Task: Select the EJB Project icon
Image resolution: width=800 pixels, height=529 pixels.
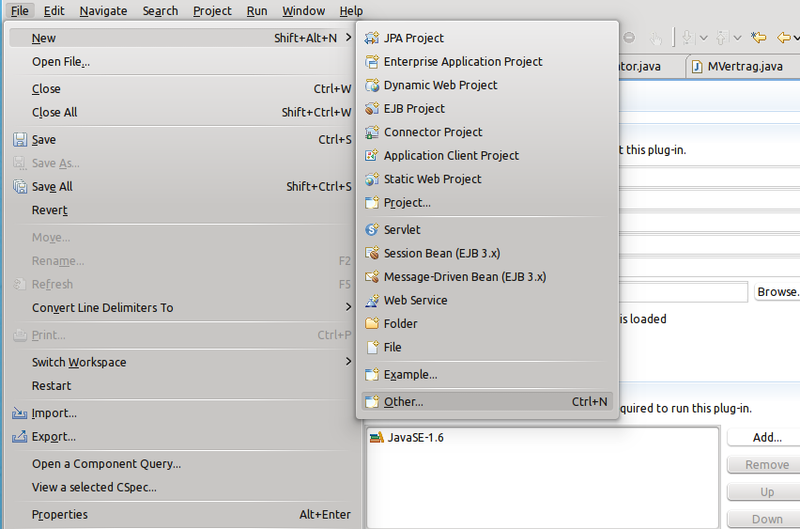Action: click(x=372, y=109)
